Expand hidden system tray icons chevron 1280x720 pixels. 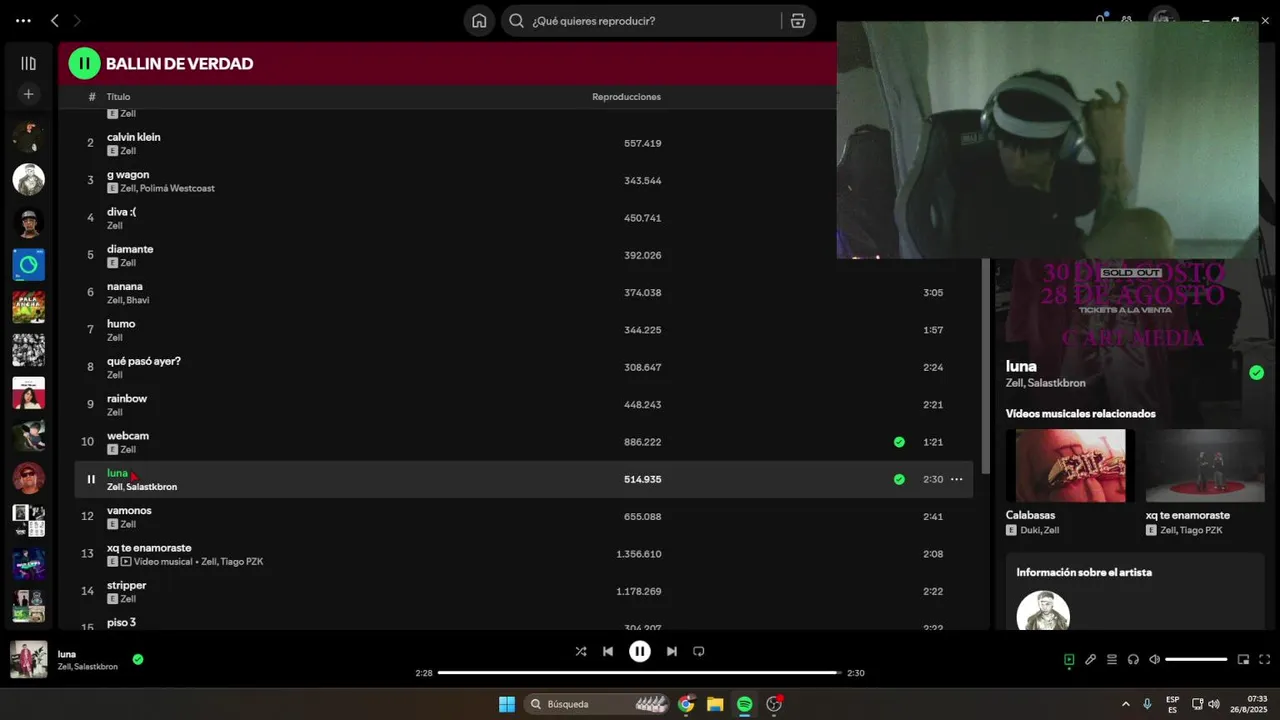(x=1125, y=704)
